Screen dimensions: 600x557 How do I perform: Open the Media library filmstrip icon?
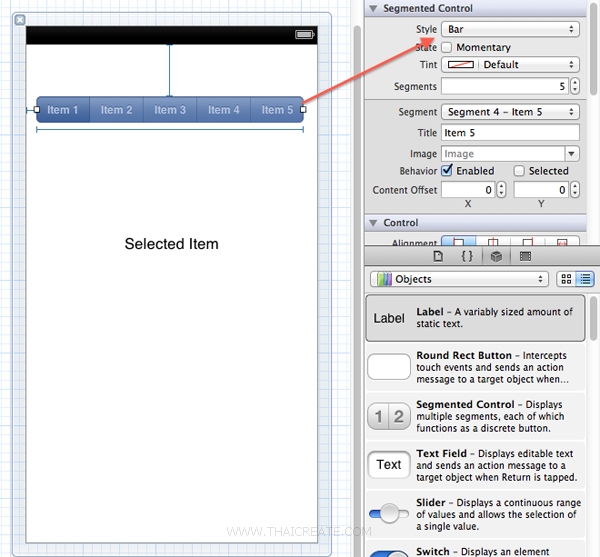(525, 256)
